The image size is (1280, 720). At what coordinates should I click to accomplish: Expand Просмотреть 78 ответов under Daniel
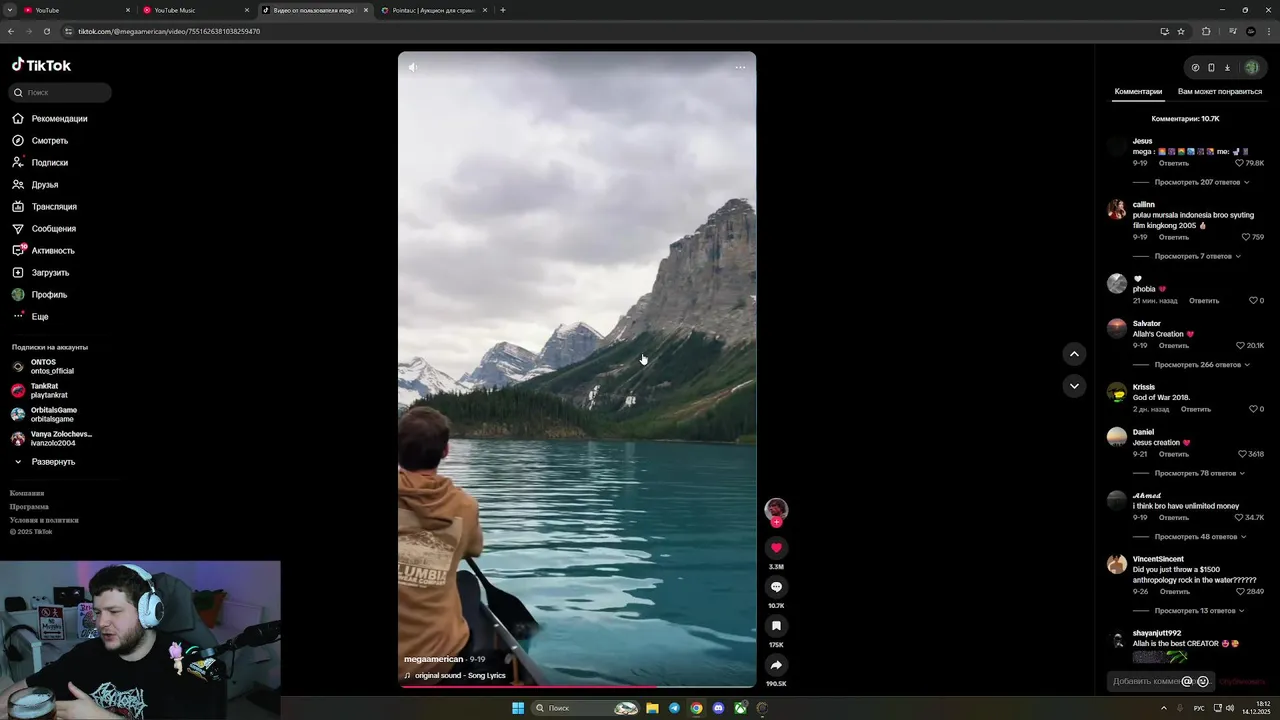pos(1199,473)
